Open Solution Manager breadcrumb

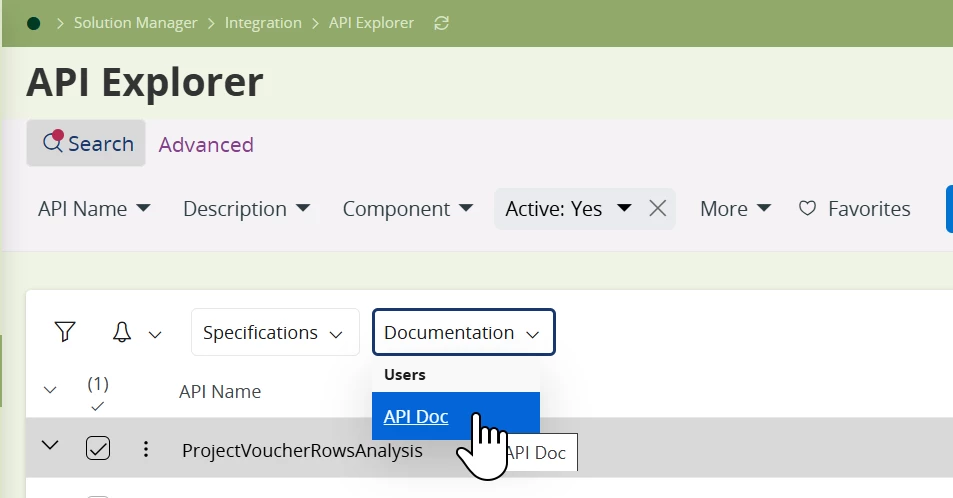(x=136, y=23)
